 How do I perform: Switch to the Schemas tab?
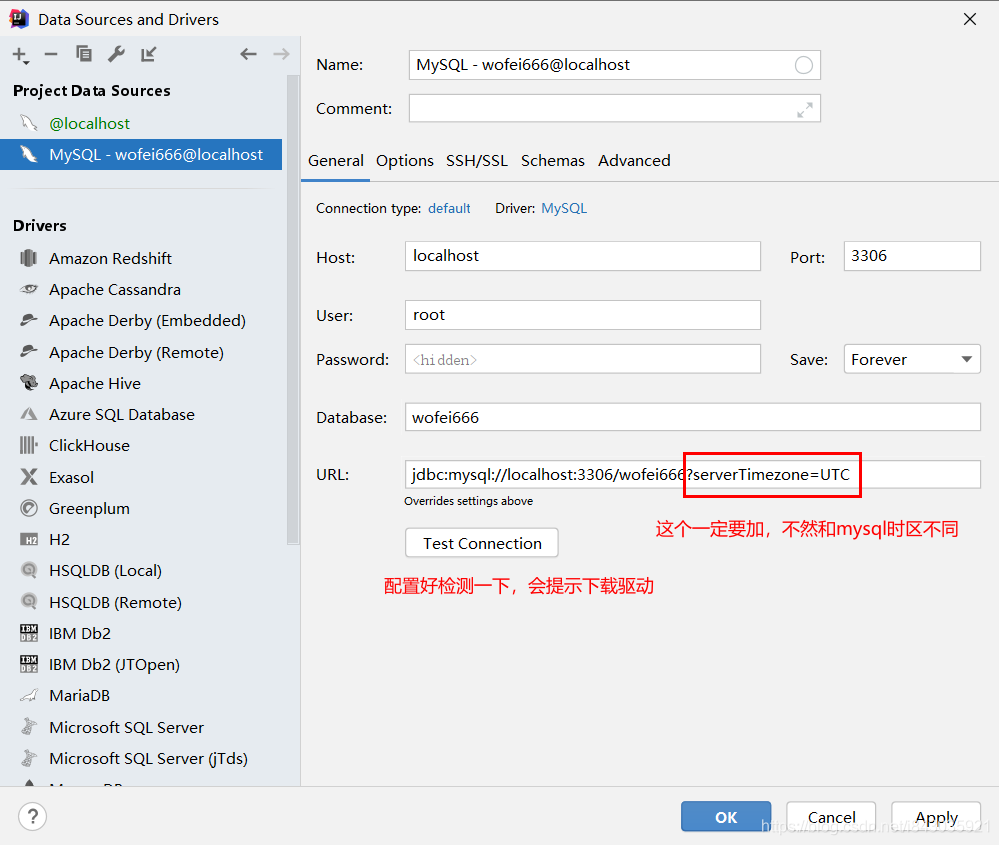pos(552,160)
